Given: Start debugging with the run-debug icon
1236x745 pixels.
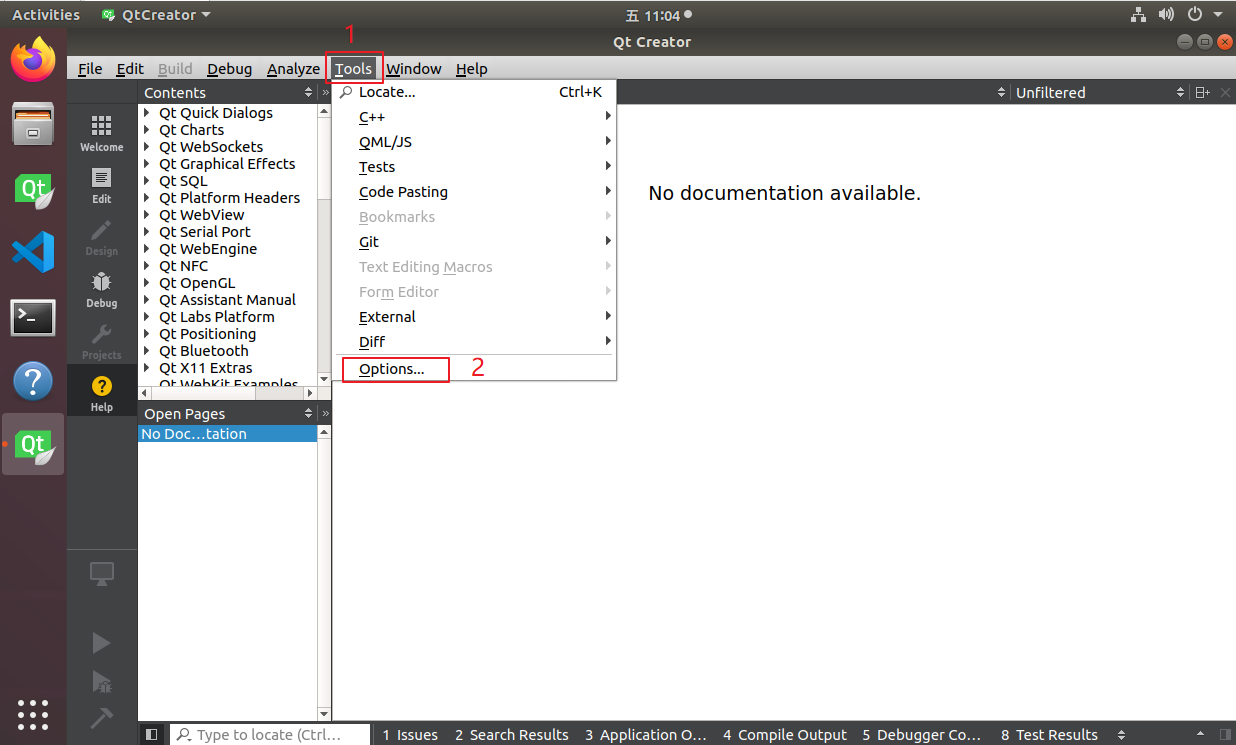Looking at the screenshot, I should pyautogui.click(x=101, y=681).
